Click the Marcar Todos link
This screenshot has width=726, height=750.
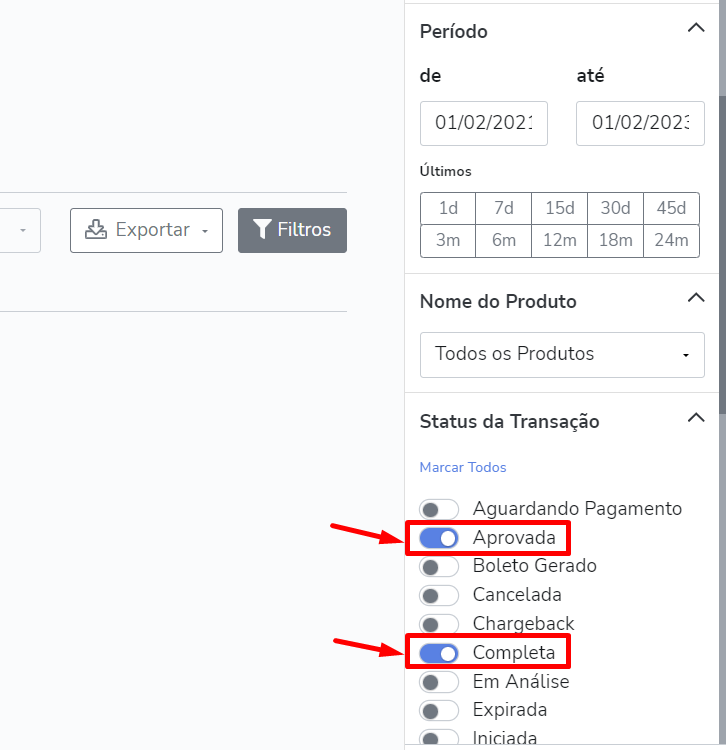click(x=463, y=467)
